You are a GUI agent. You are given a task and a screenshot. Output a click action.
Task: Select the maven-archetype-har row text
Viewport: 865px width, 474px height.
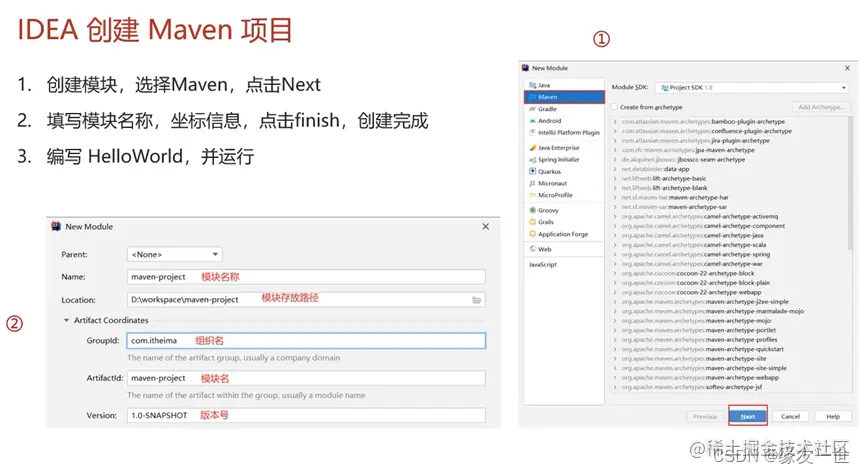point(675,197)
